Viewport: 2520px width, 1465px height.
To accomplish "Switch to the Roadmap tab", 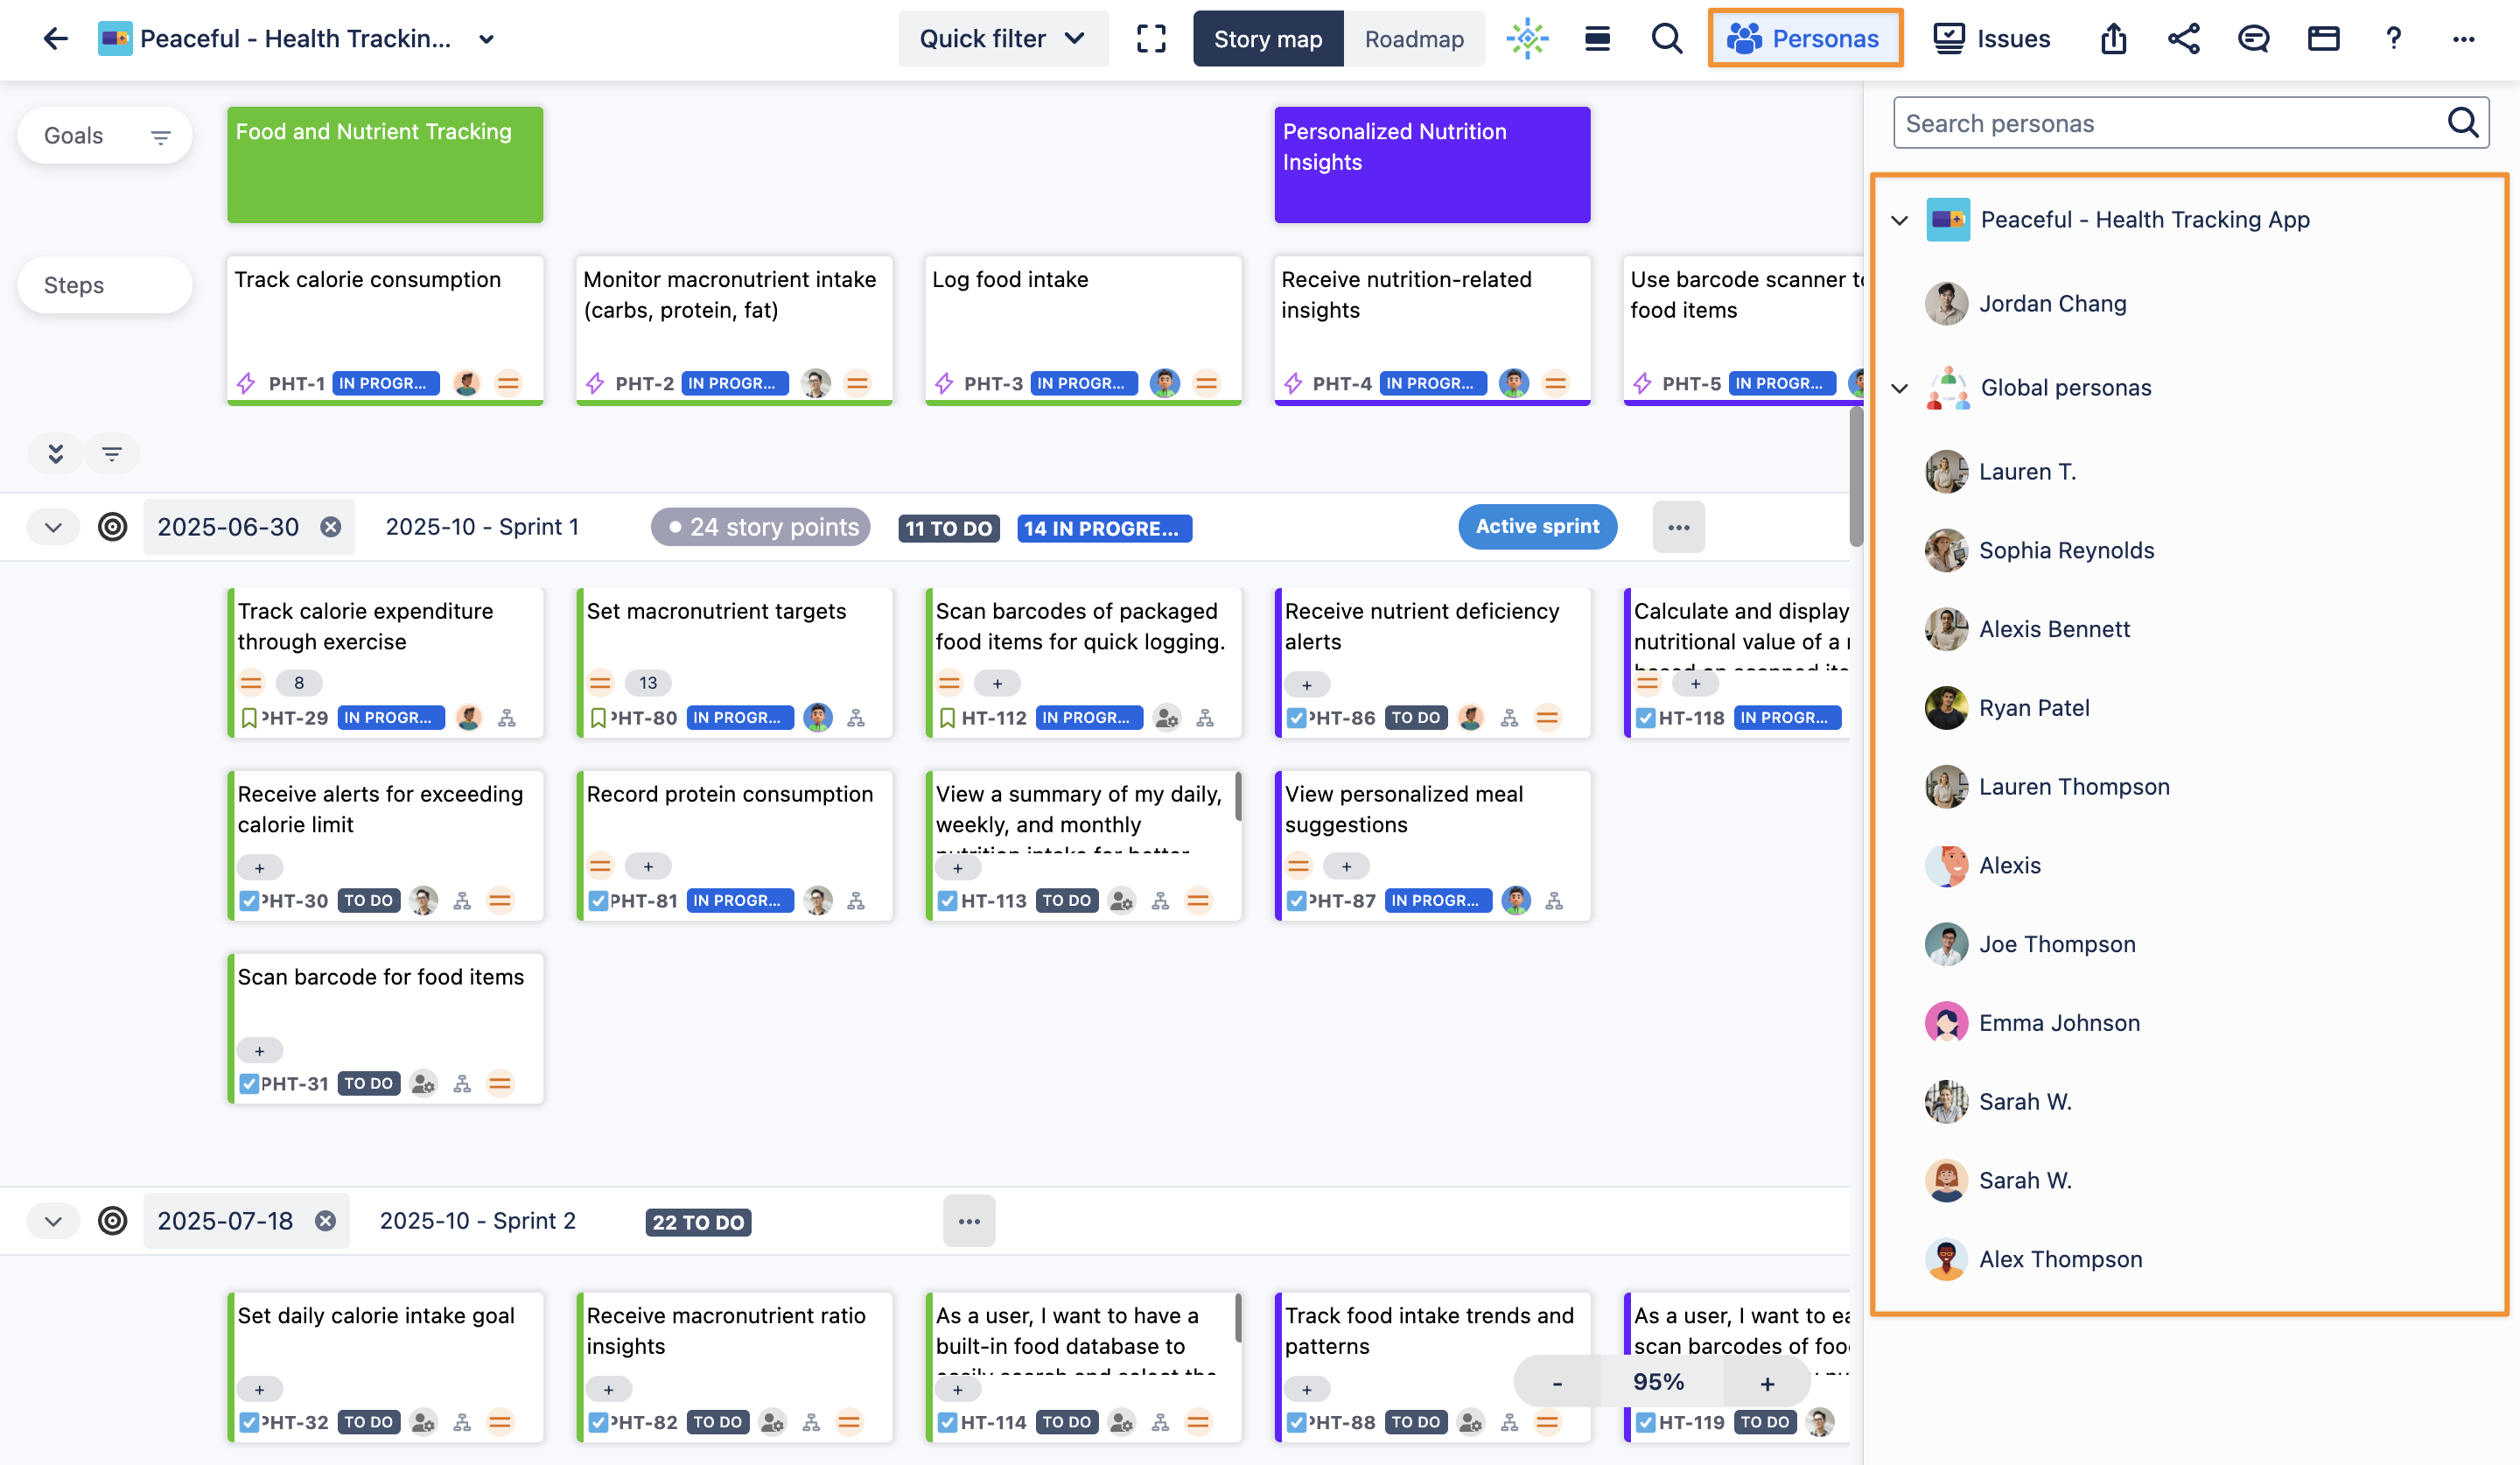I will [x=1413, y=39].
